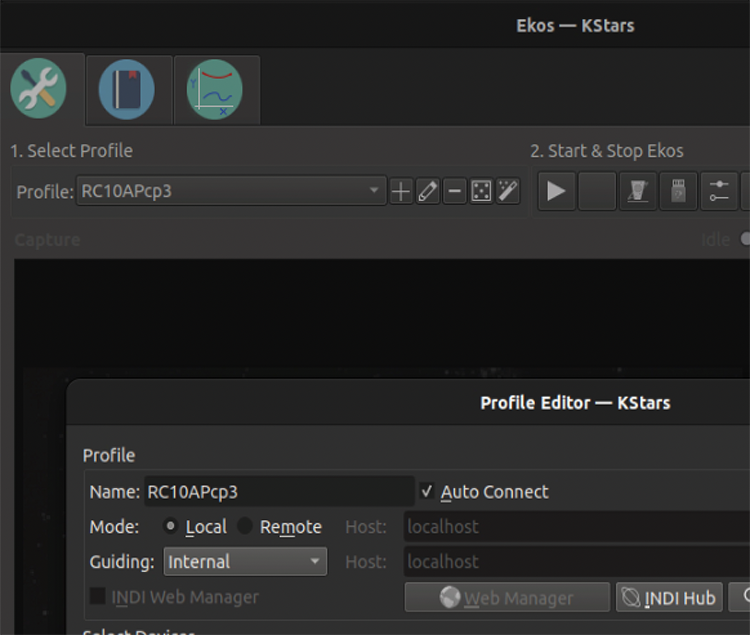Switch to the Scheduler notebook tab

(x=127, y=89)
